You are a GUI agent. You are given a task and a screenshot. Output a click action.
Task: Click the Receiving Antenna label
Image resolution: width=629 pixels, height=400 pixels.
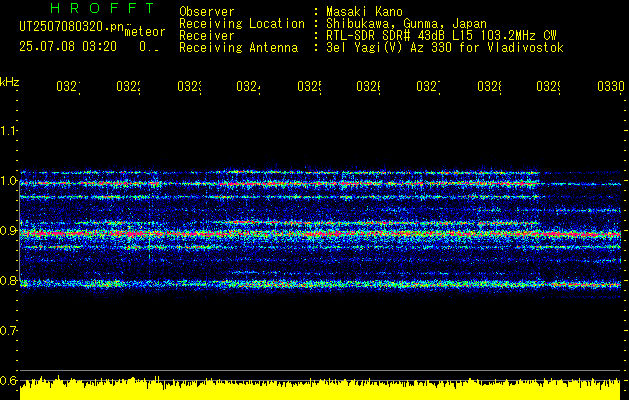[x=239, y=48]
